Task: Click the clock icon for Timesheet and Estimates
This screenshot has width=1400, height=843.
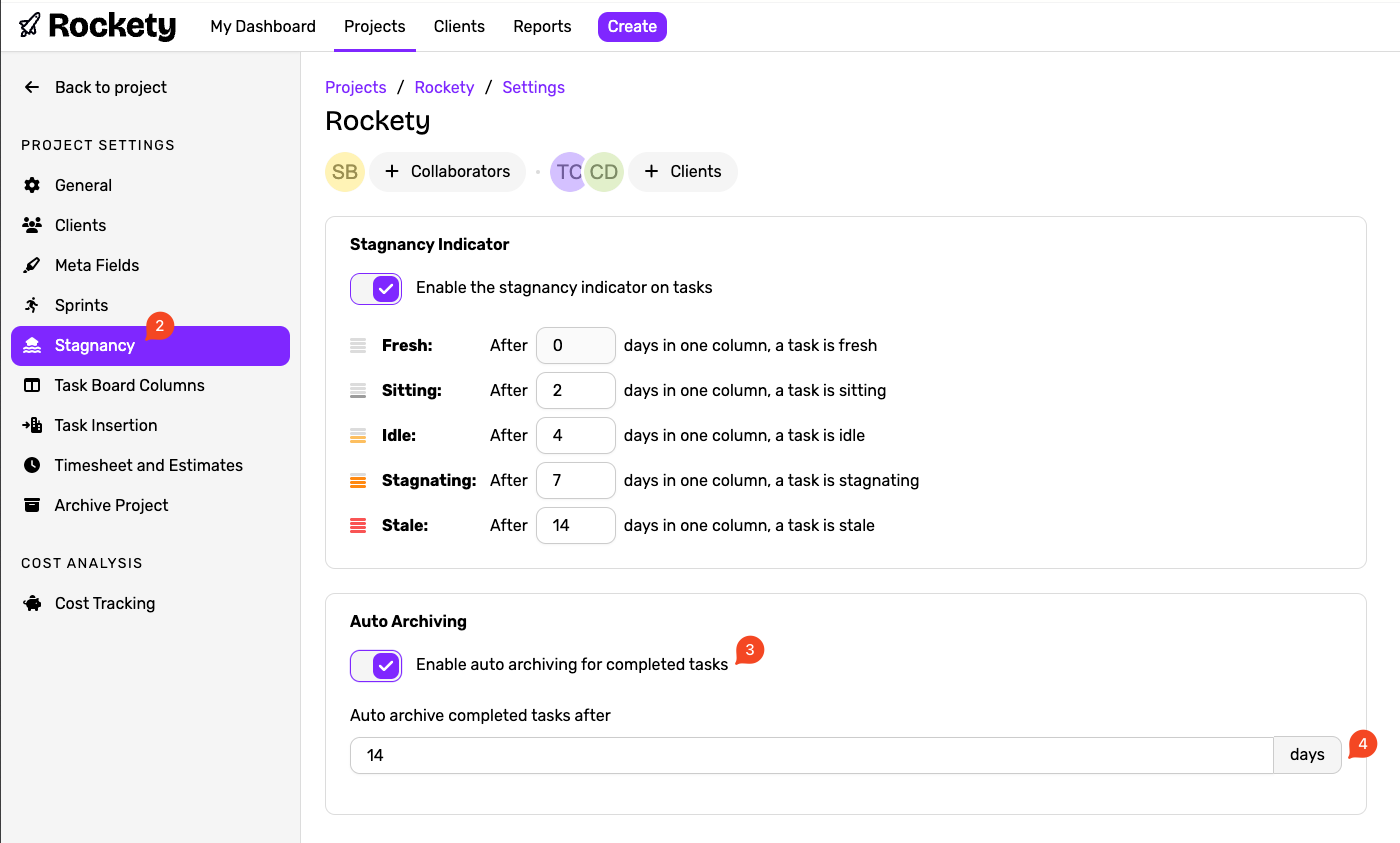Action: [32, 465]
